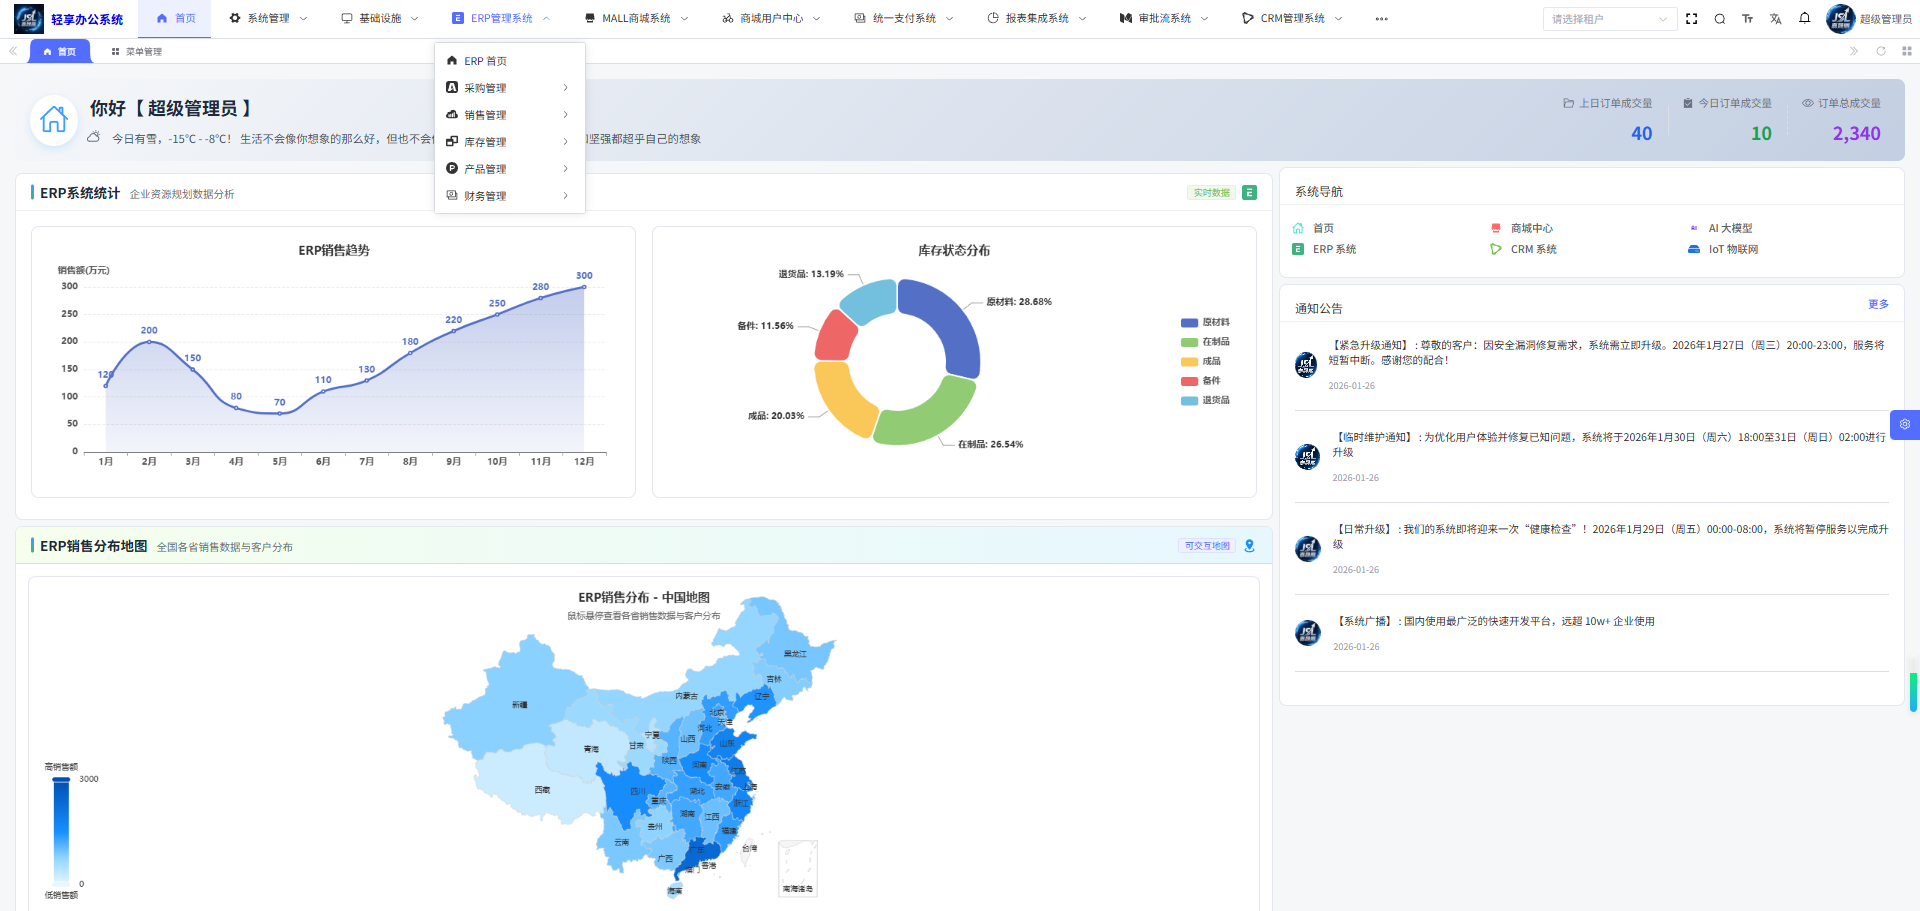The width and height of the screenshot is (1920, 911).
Task: Open the floating settings gear on right edge
Action: 1905,424
